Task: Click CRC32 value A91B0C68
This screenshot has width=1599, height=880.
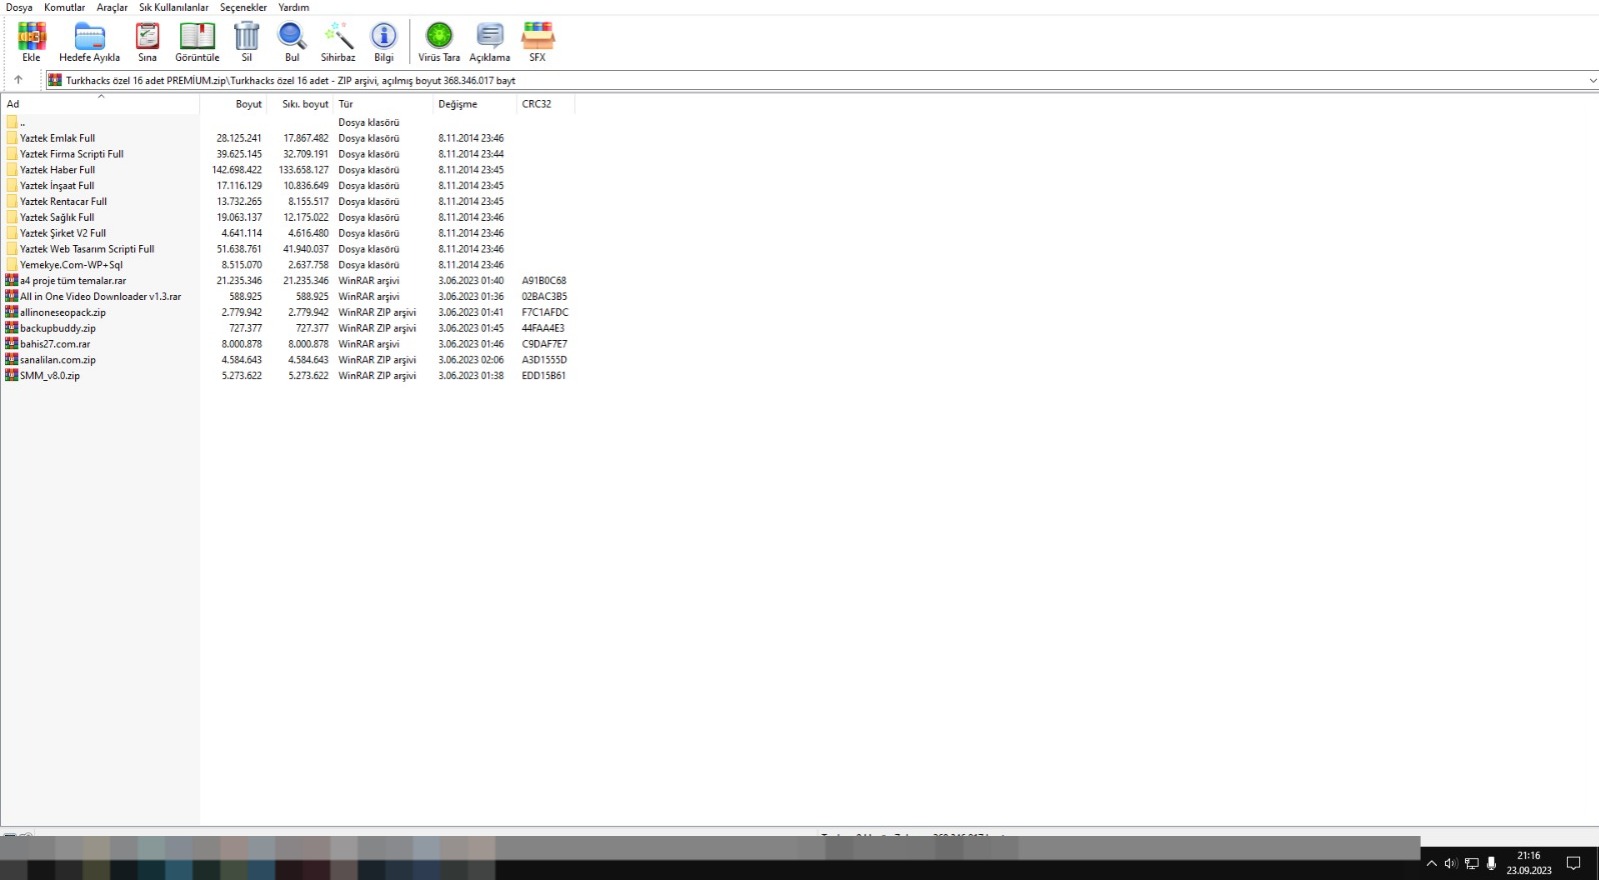Action: (x=544, y=281)
